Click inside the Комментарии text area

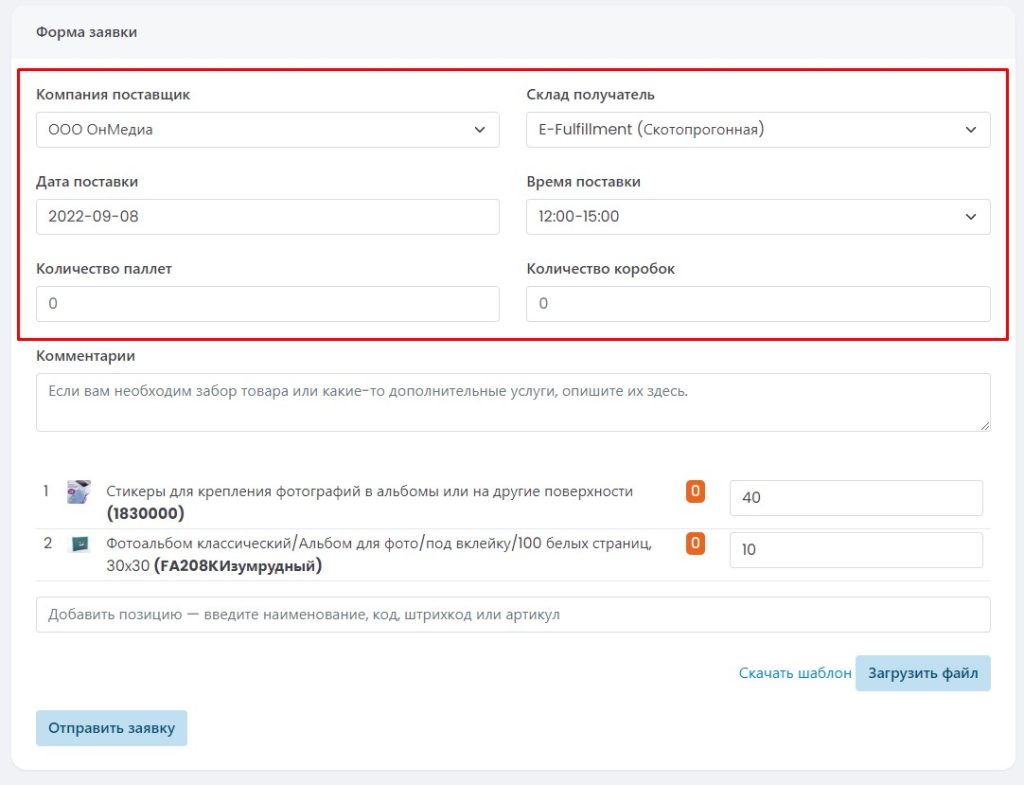(512, 402)
